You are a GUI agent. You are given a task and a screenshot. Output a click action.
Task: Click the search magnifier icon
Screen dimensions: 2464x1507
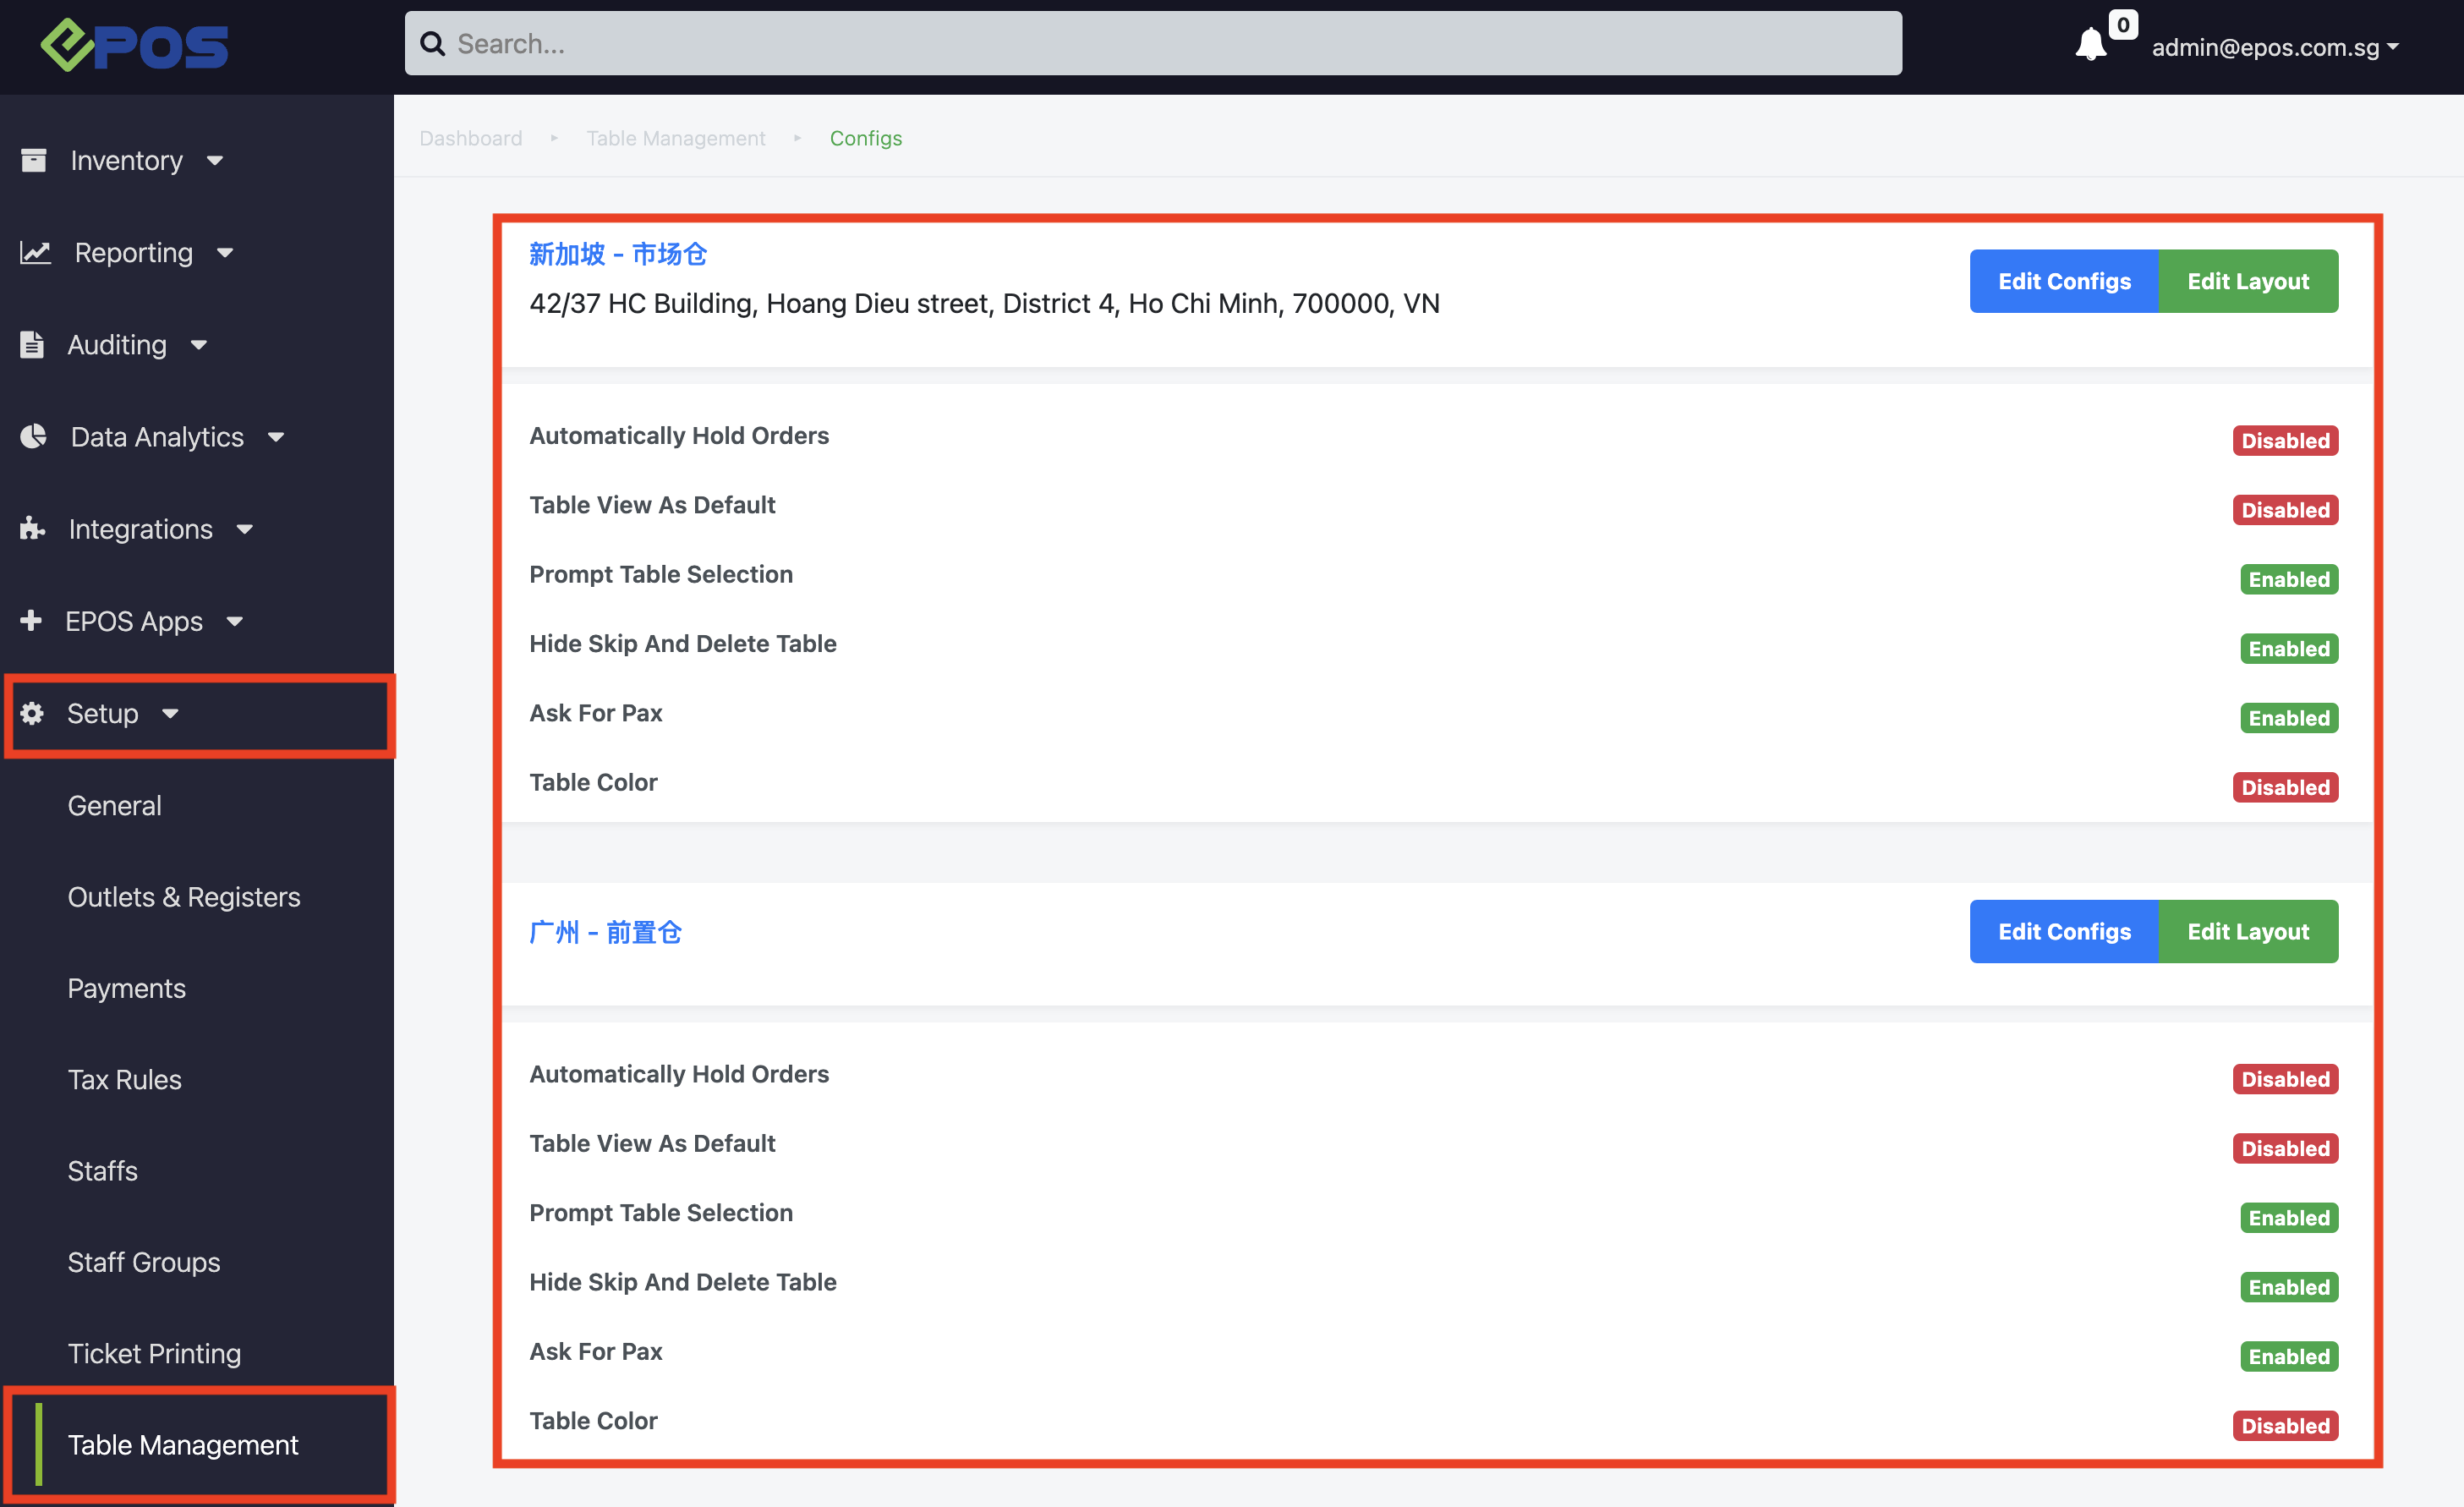[432, 44]
